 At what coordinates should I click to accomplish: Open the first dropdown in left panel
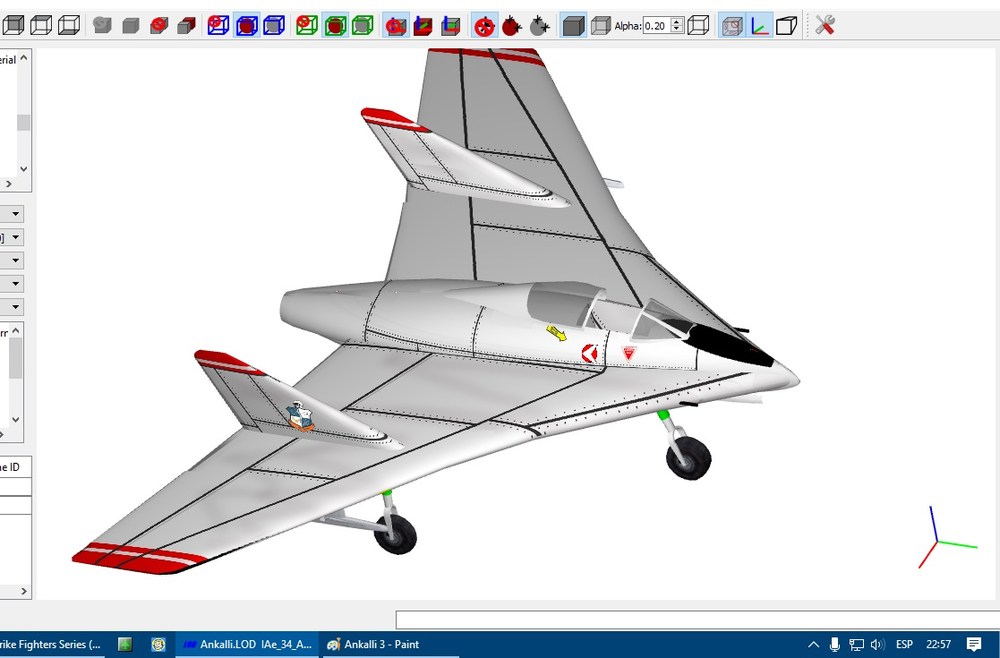coord(15,214)
